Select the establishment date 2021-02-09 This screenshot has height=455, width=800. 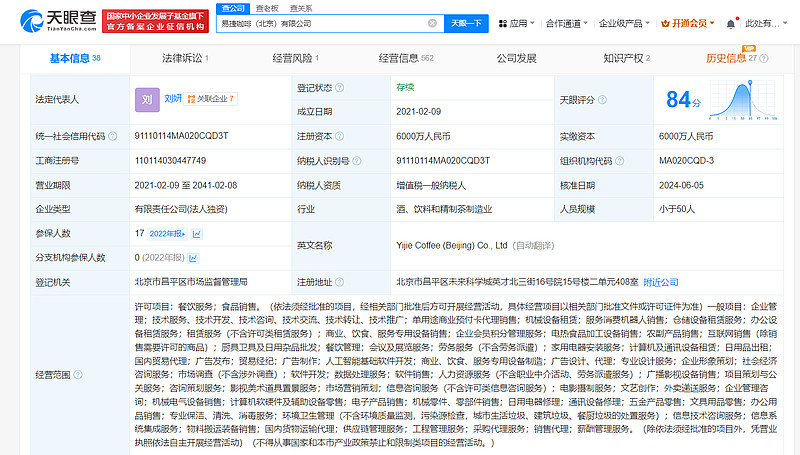click(418, 112)
